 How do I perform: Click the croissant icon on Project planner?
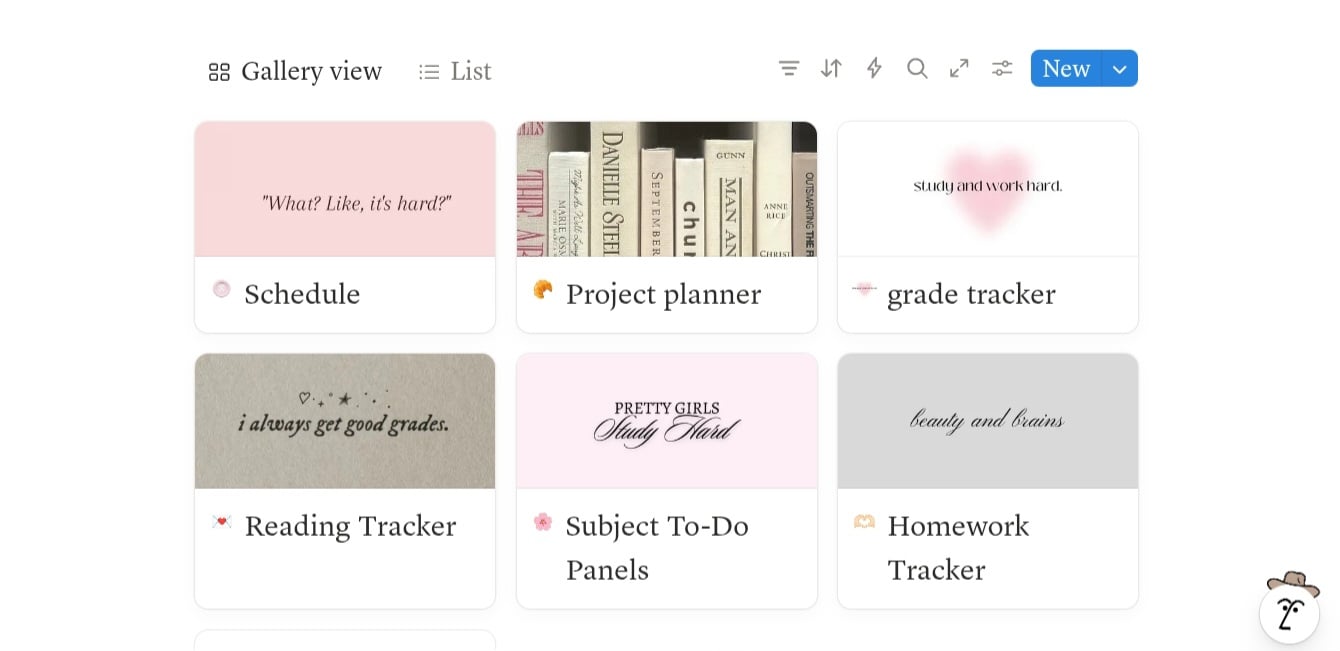[x=543, y=290]
